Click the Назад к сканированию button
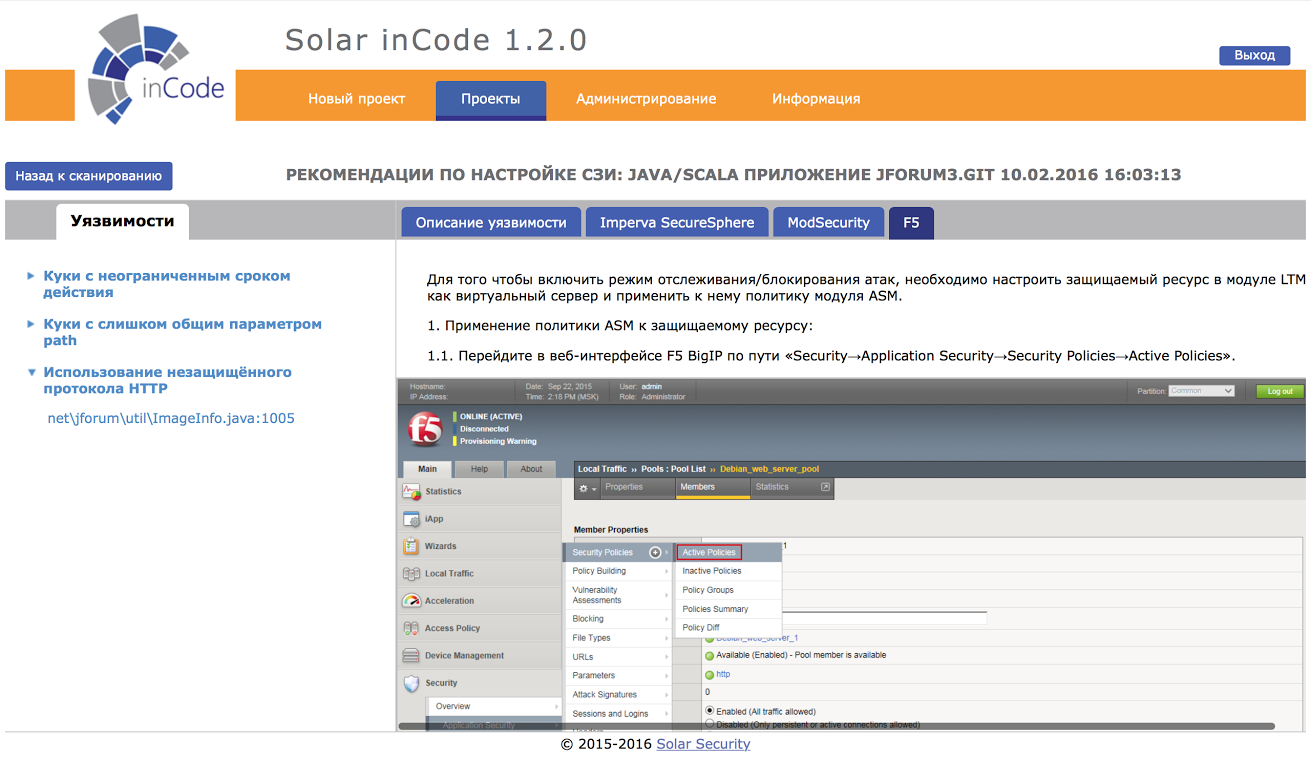Viewport: 1311px width, 758px height. [89, 176]
